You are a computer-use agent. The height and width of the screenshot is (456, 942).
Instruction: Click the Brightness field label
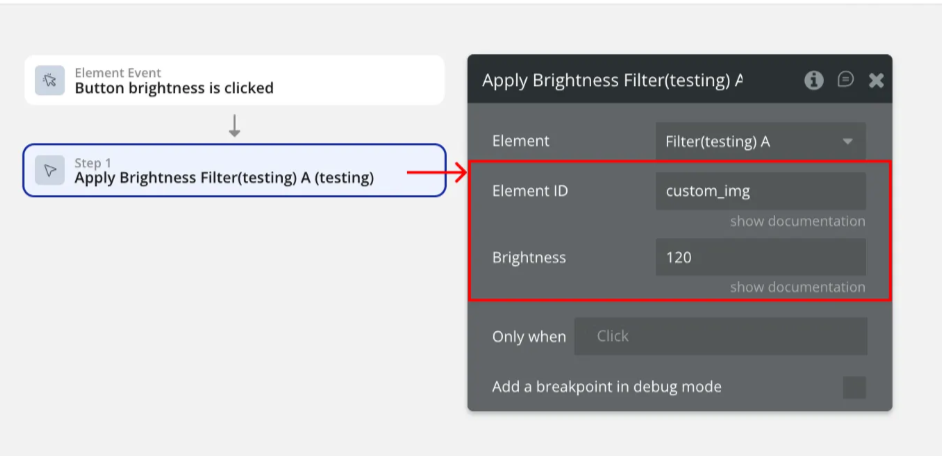point(529,257)
